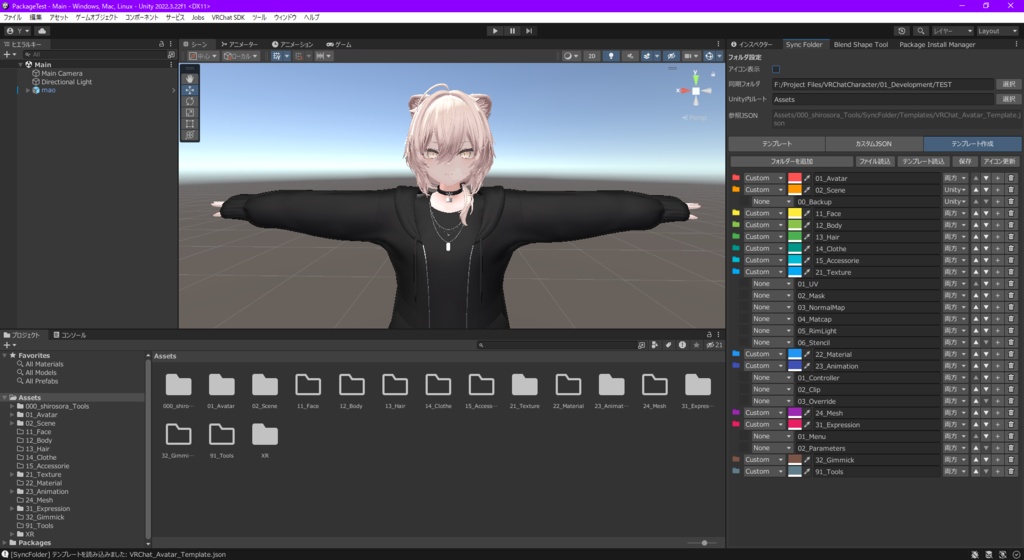Open sync target dropdown for 00_Backup
The image size is (1024, 560).
click(955, 202)
